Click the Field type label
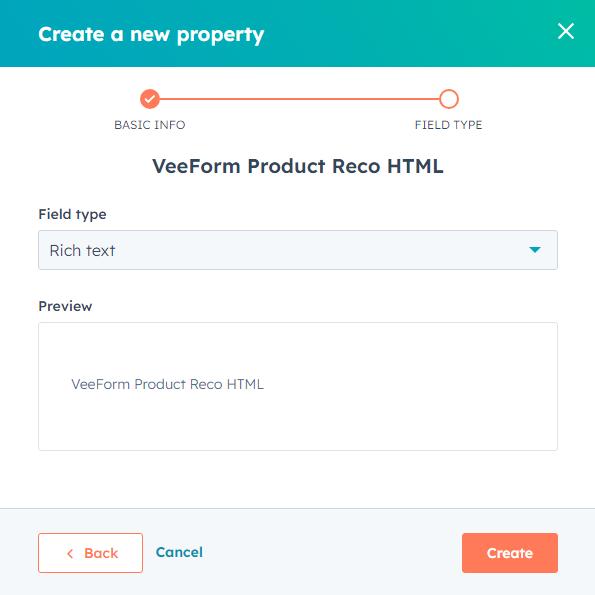This screenshot has height=595, width=595. (x=72, y=214)
